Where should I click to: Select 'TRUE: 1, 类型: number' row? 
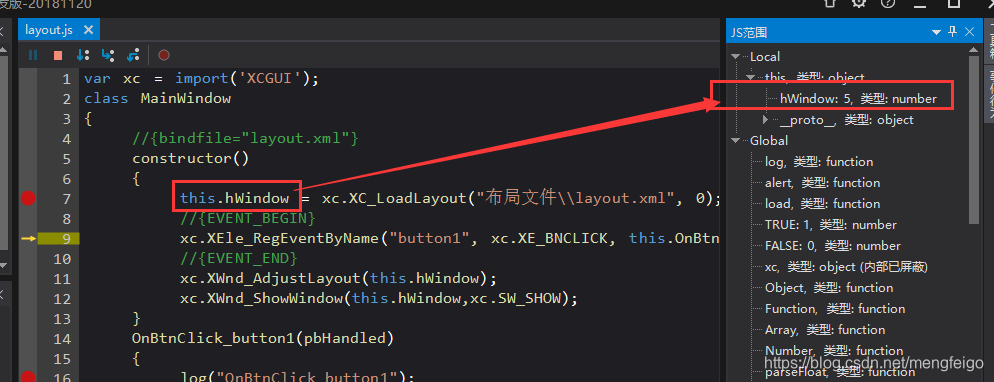pyautogui.click(x=830, y=224)
